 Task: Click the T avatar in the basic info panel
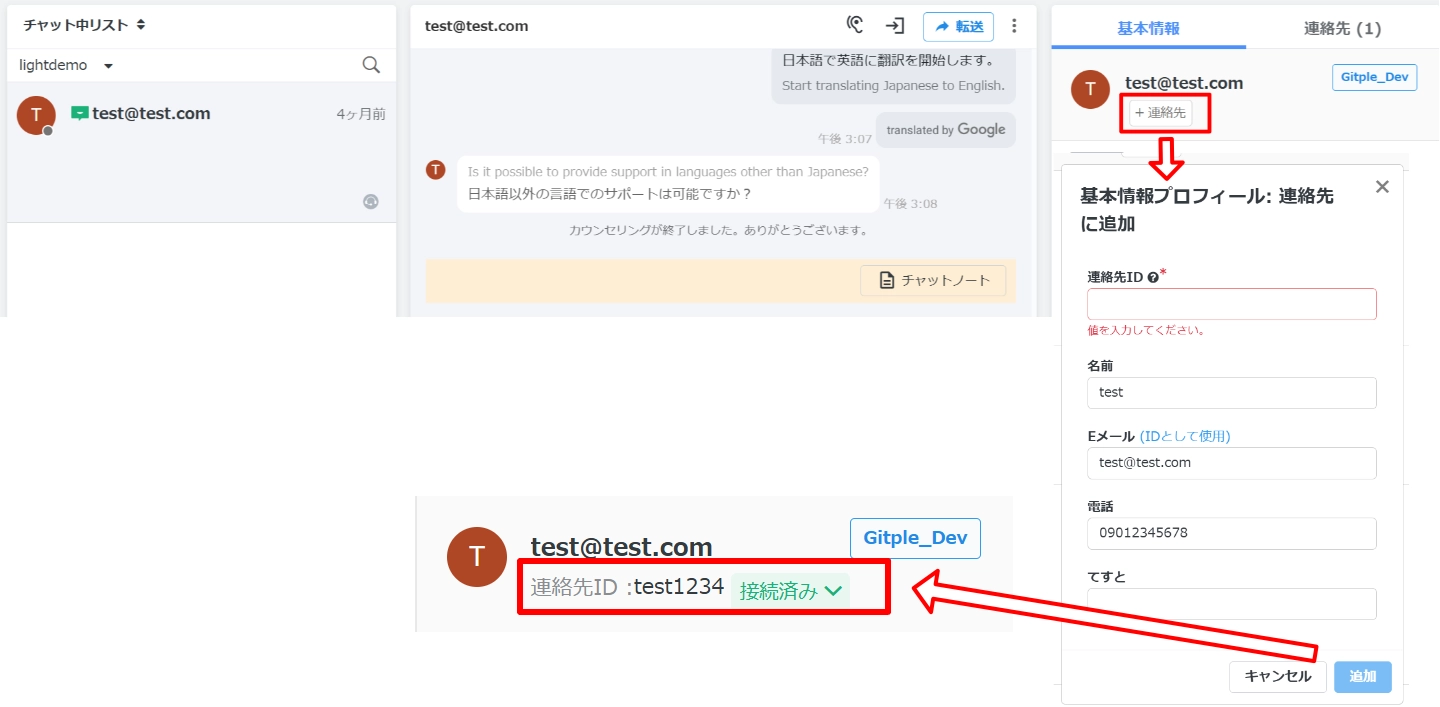click(1090, 89)
